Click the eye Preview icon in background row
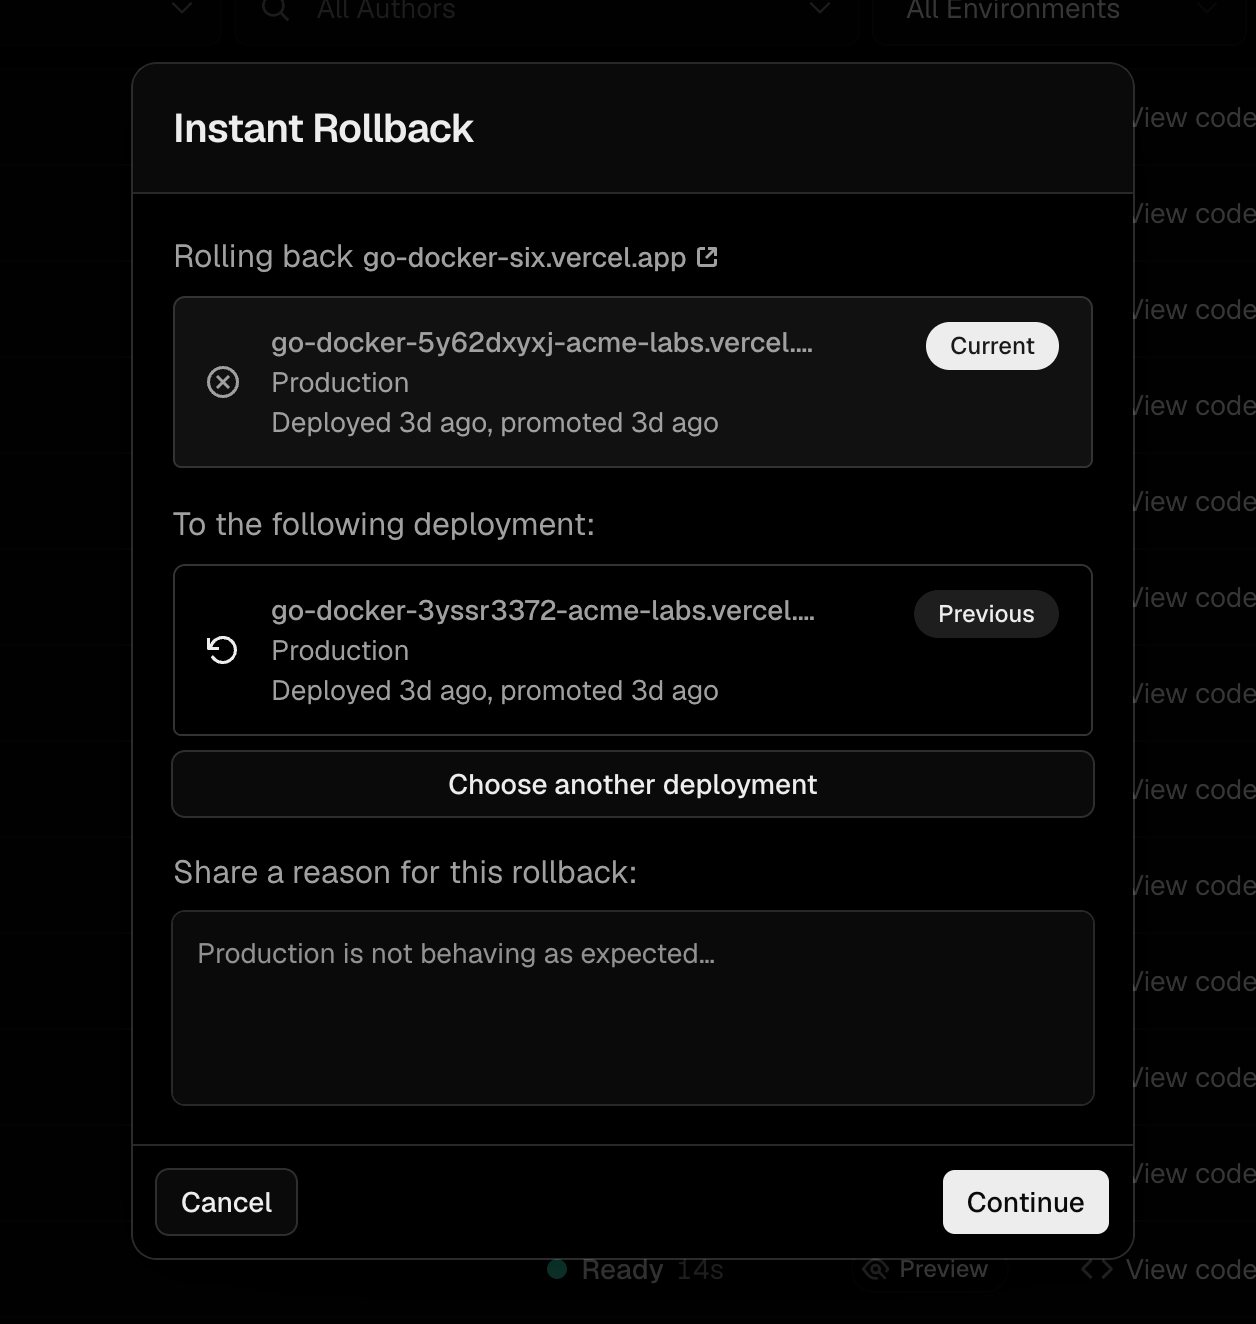 [x=875, y=1269]
